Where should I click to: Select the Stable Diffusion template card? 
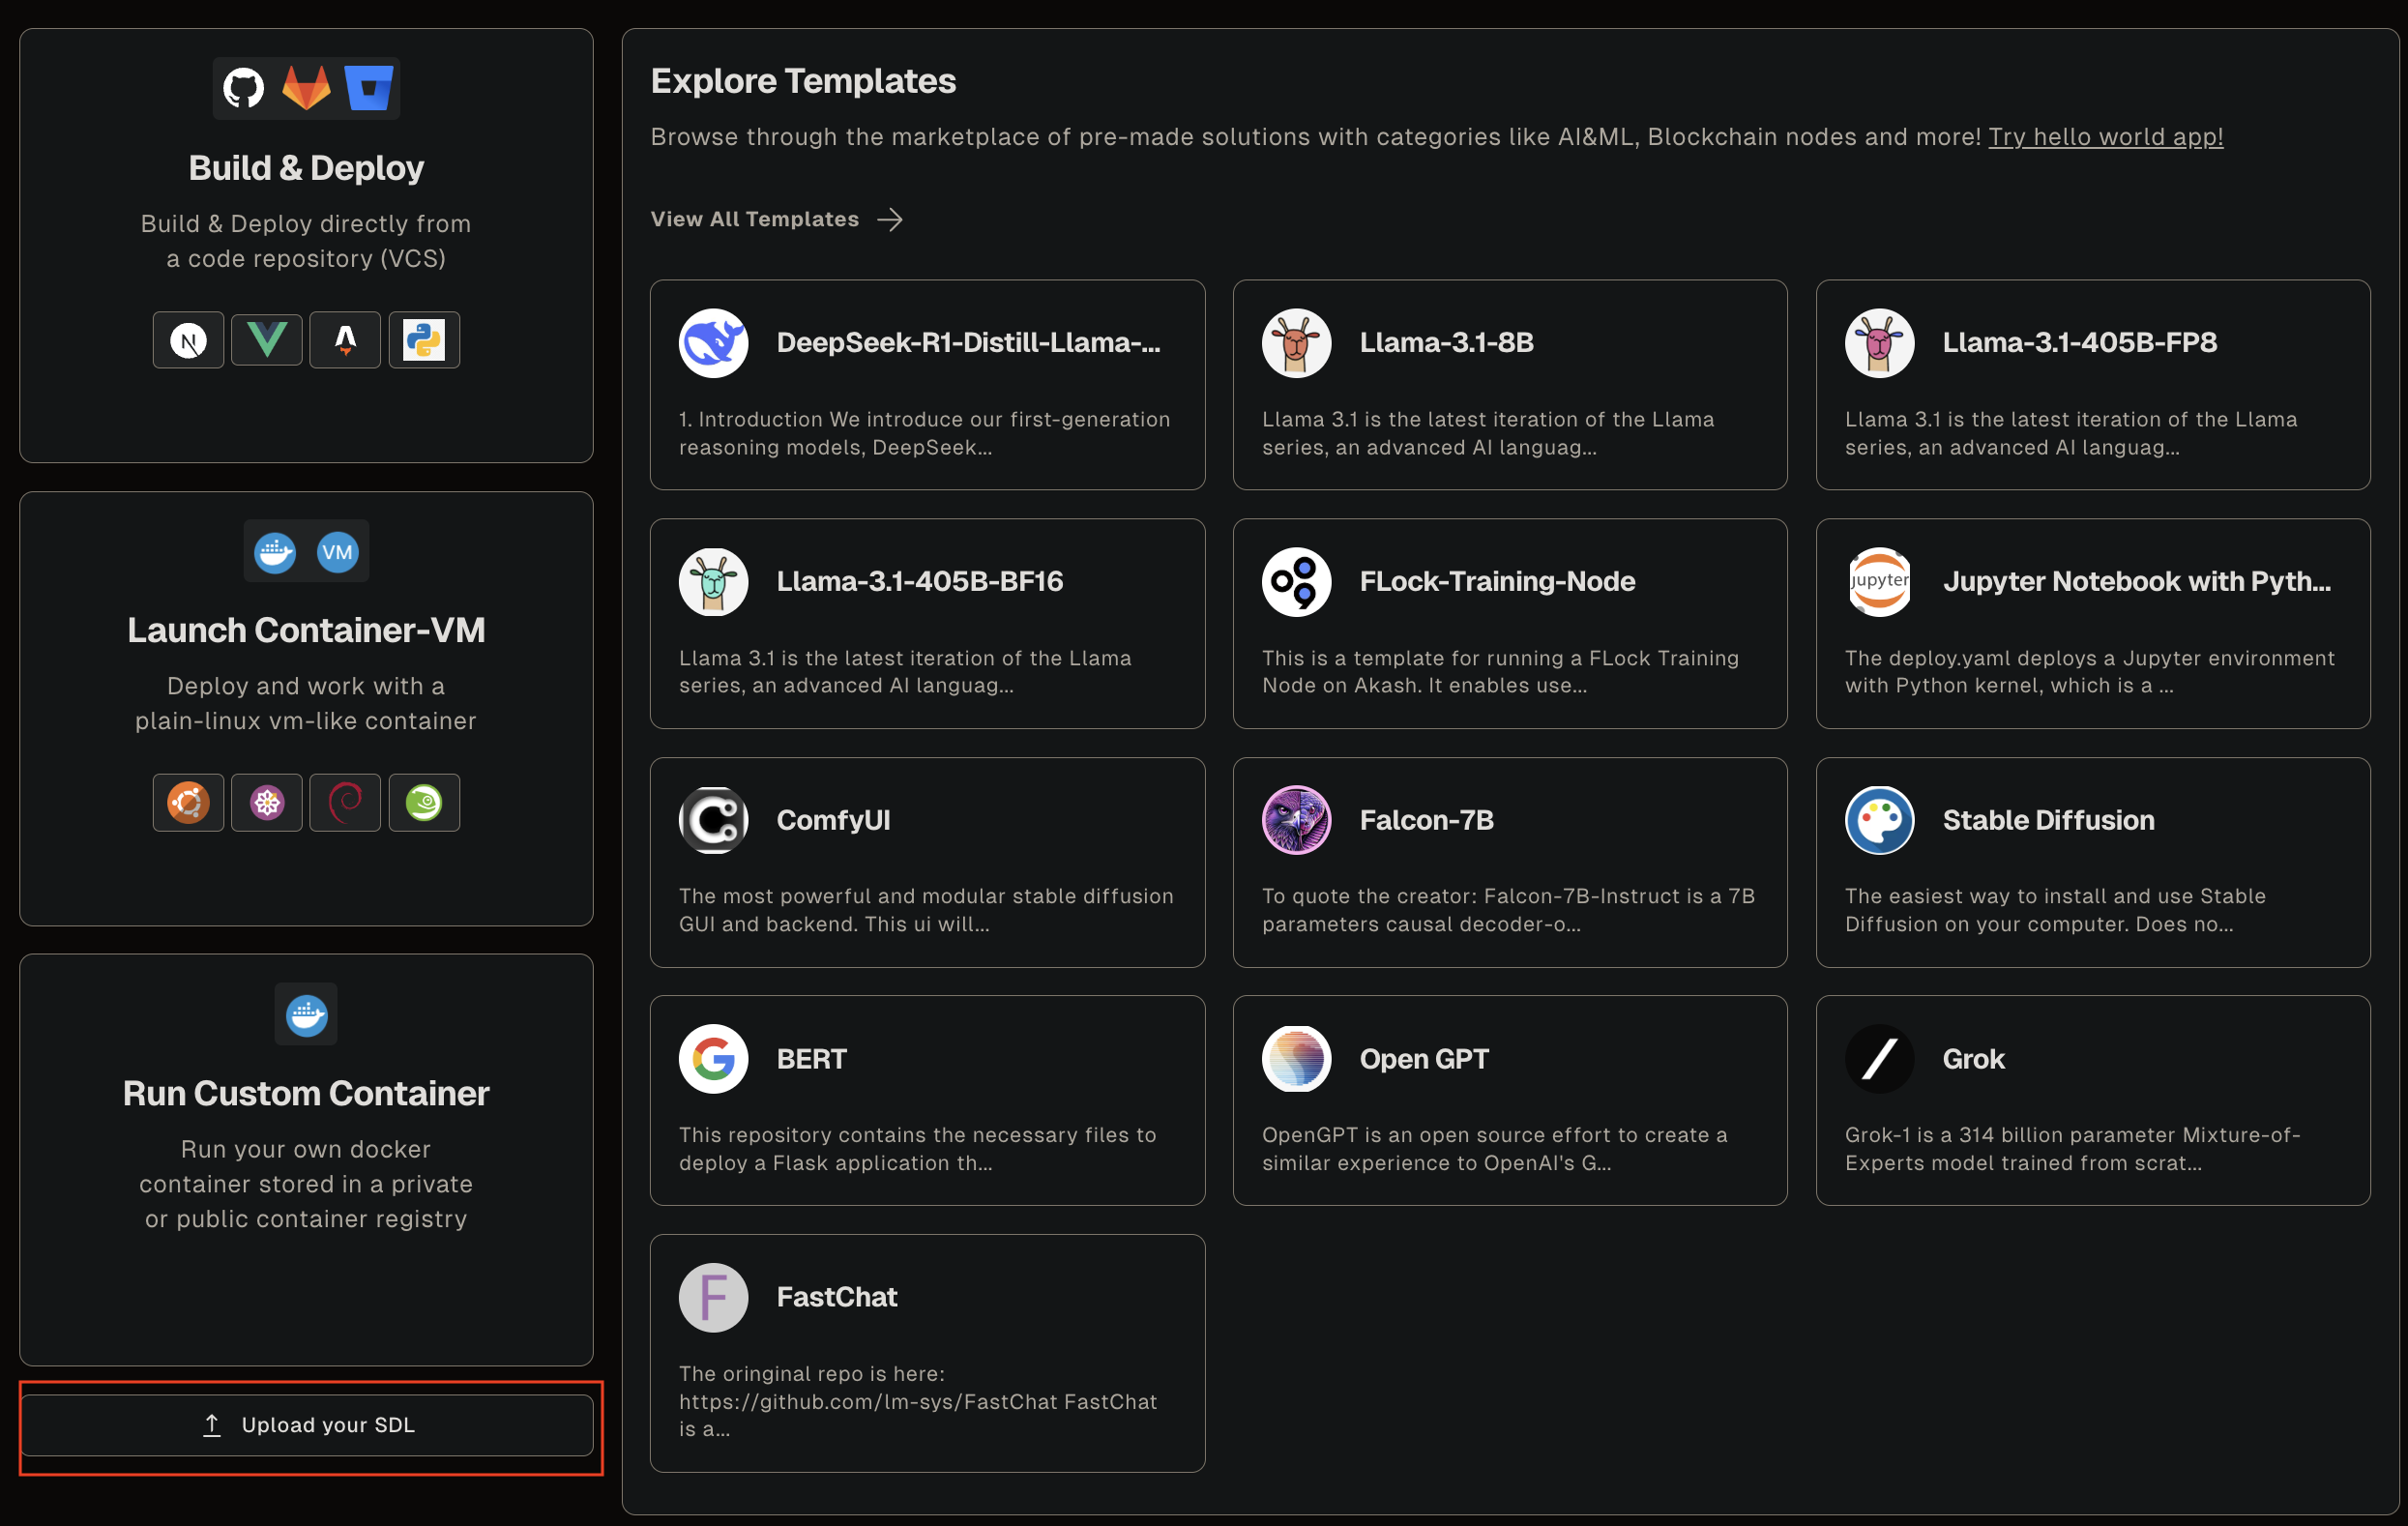tap(2092, 862)
